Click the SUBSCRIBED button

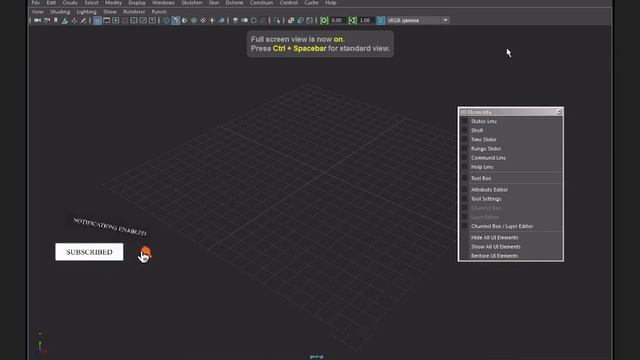89,252
